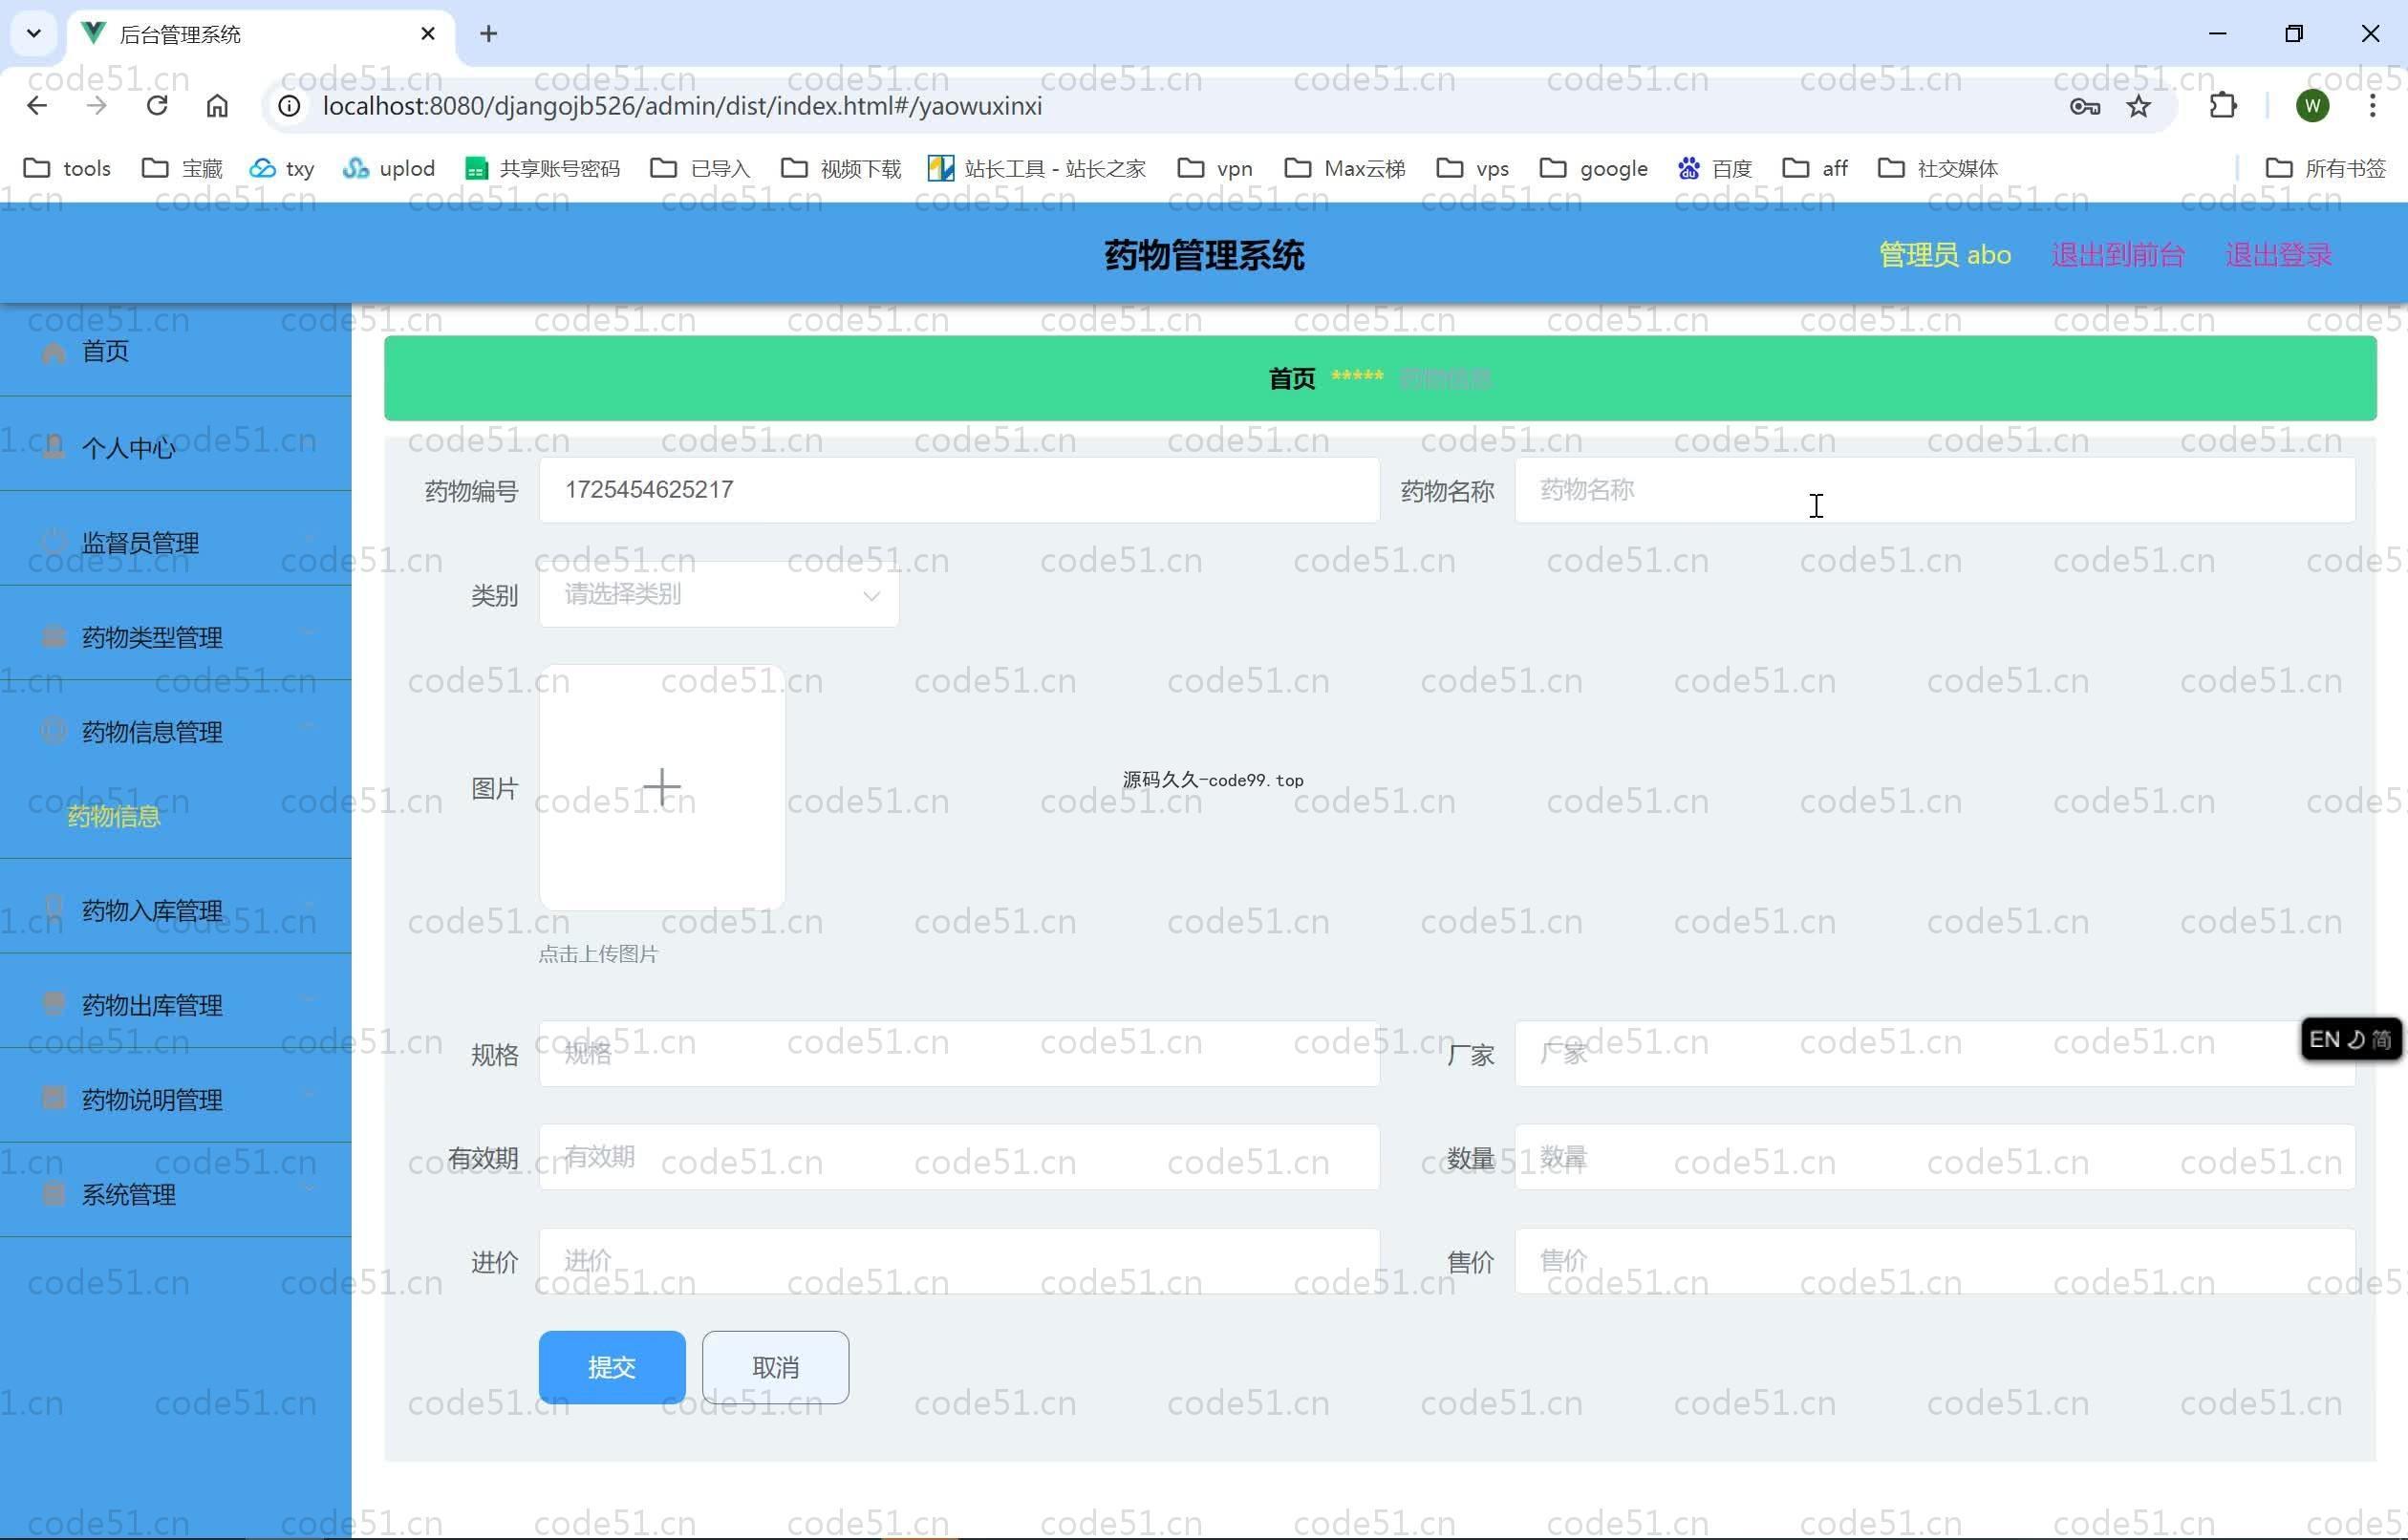Close the 后台管理系统 tab
This screenshot has width=2408, height=1540.
pyautogui.click(x=428, y=34)
